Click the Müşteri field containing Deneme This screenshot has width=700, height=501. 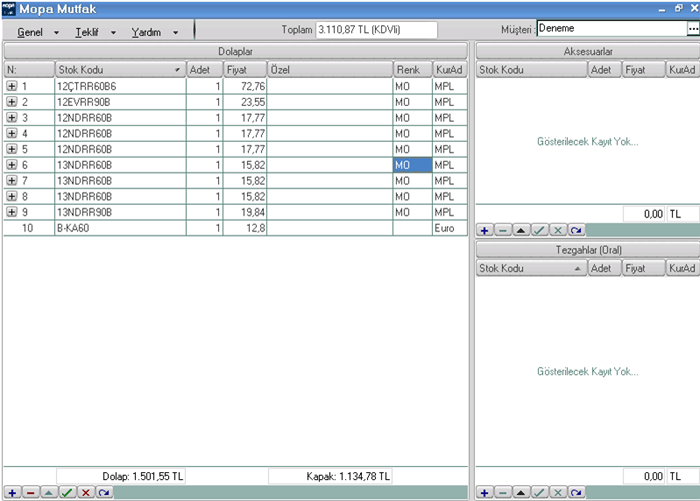612,29
